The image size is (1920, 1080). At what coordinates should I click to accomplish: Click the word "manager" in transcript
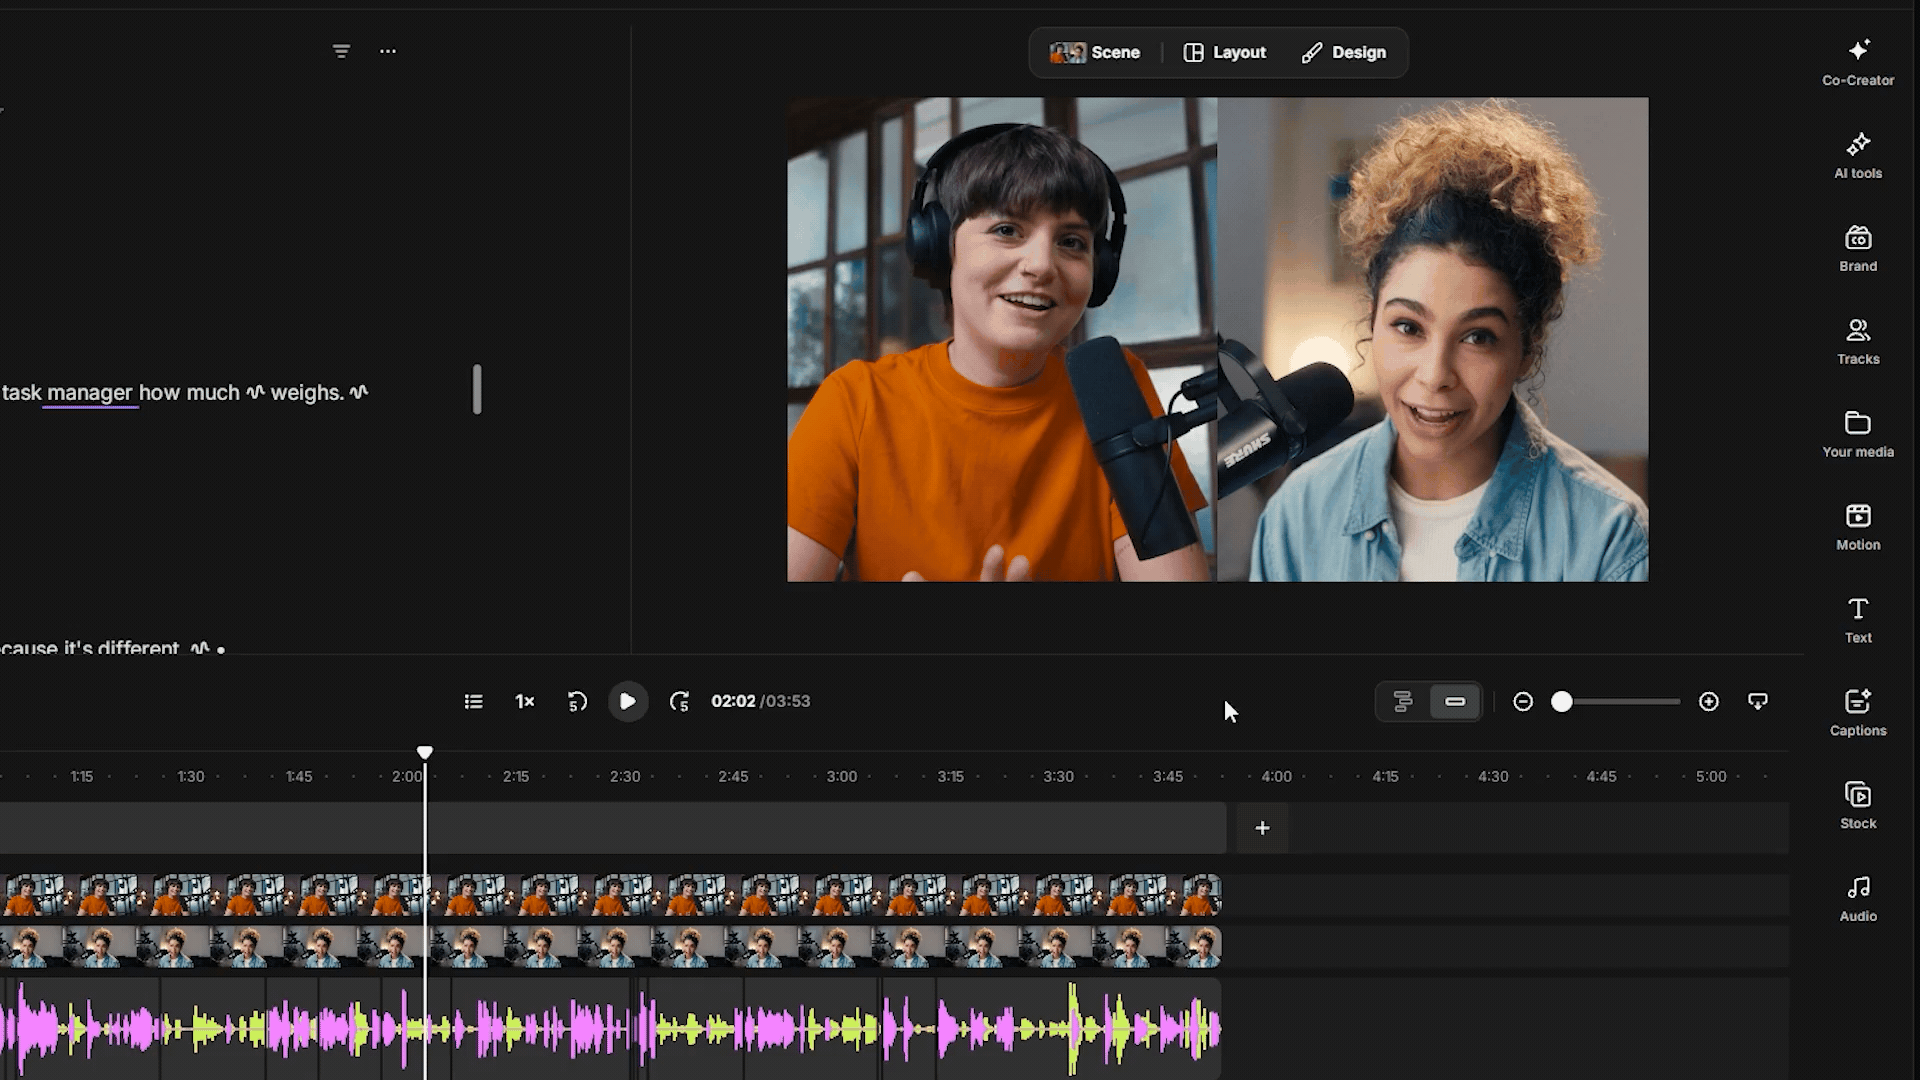click(x=90, y=393)
